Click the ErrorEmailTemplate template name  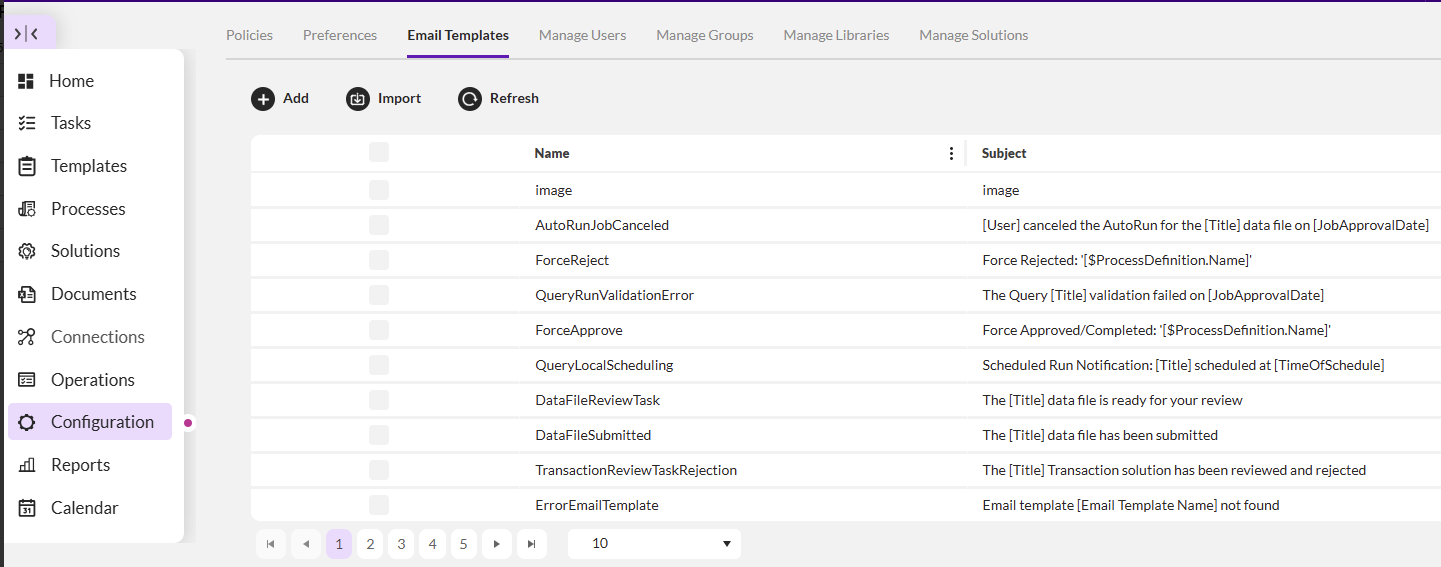597,505
